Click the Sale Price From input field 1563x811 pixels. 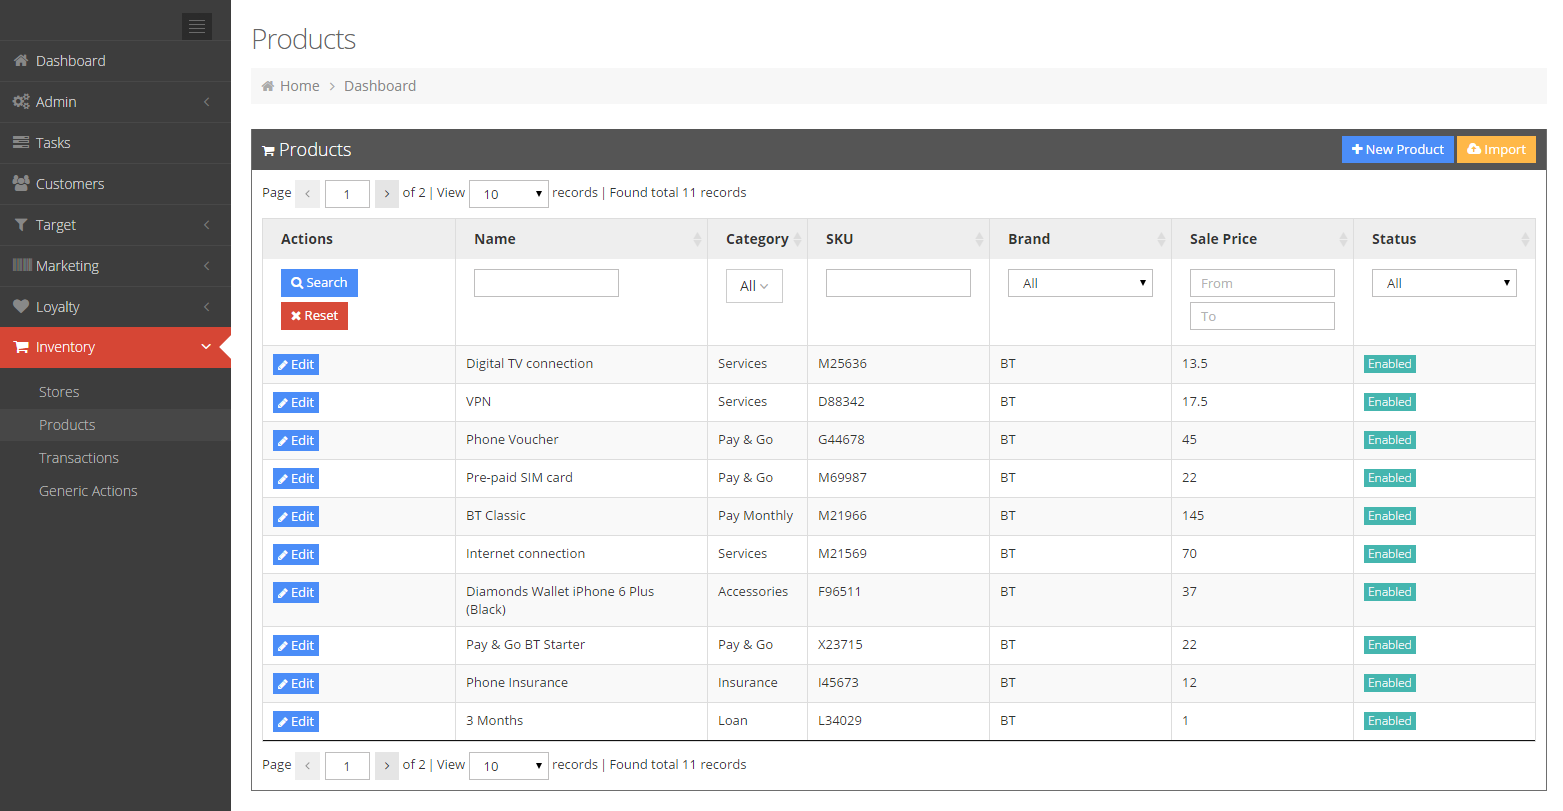click(x=1262, y=283)
